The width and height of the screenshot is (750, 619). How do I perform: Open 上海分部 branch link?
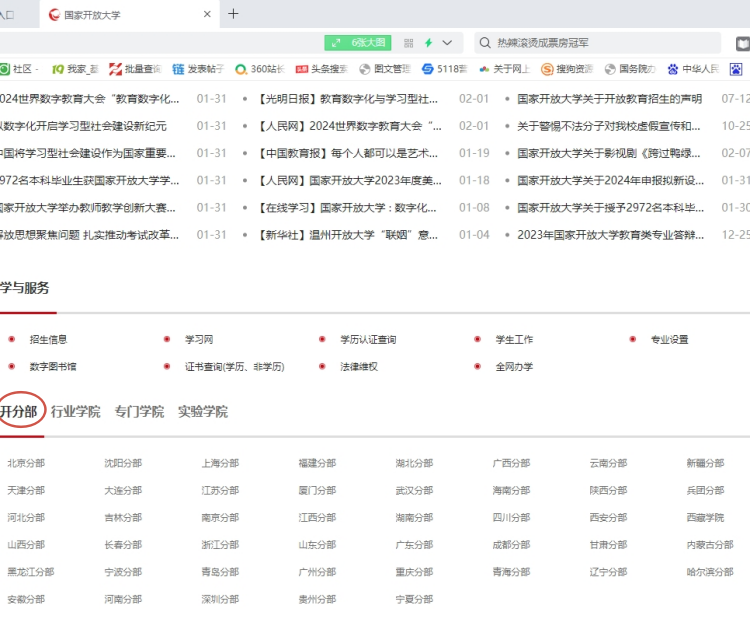click(x=221, y=463)
